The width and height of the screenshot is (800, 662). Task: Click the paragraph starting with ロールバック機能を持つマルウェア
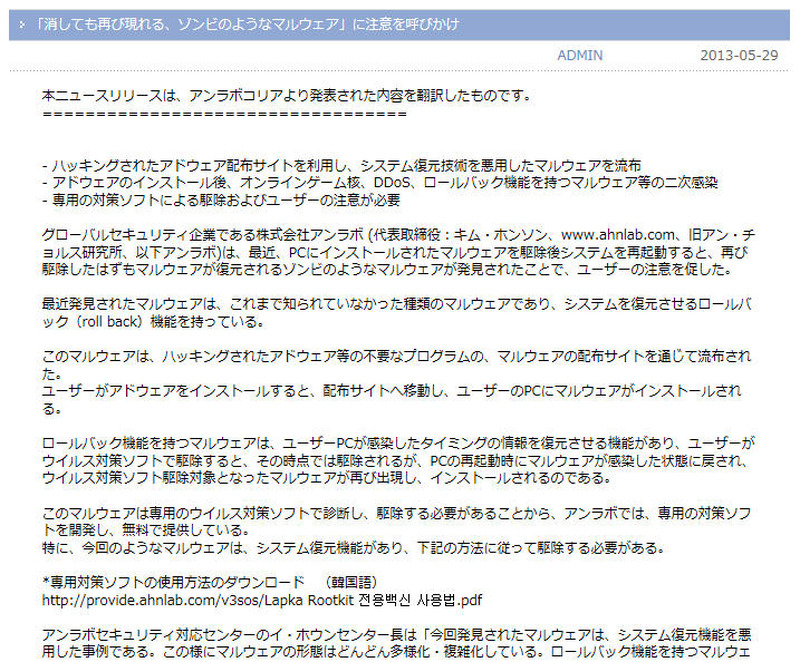coord(395,462)
